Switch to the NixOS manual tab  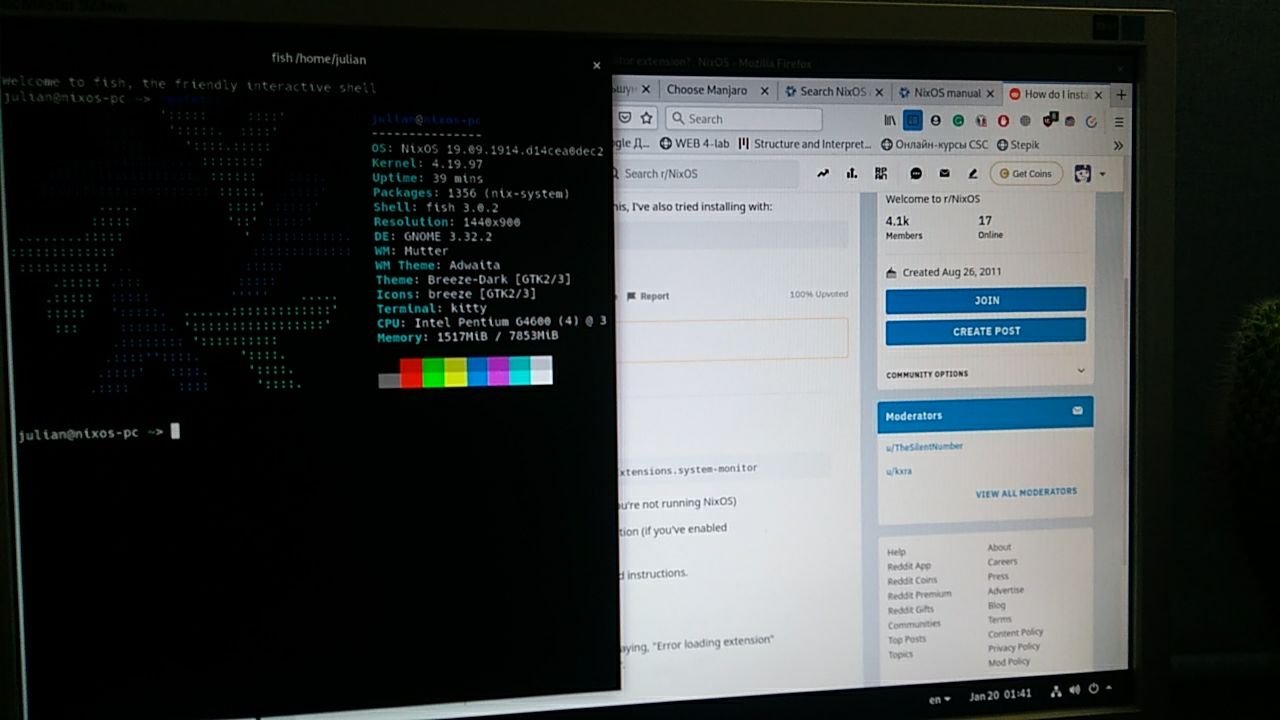pyautogui.click(x=945, y=93)
